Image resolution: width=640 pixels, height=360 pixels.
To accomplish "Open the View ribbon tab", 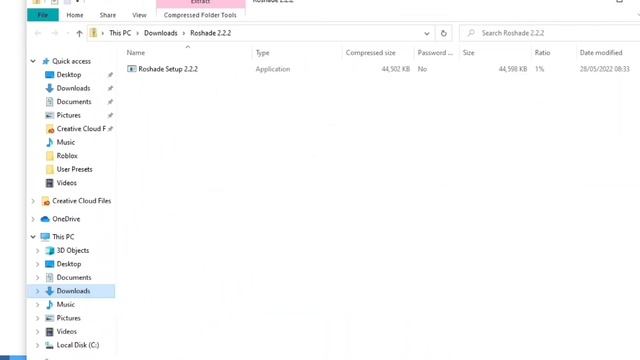I will coord(139,15).
